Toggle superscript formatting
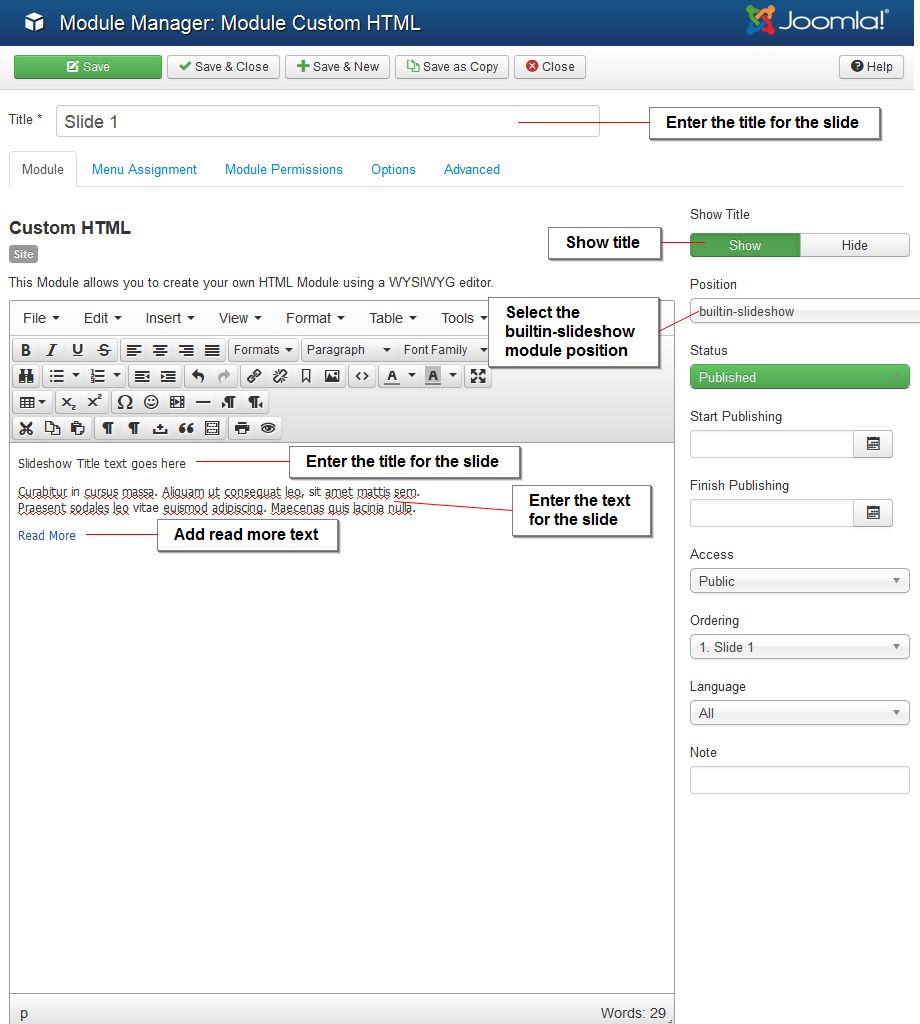920x1024 pixels. pos(91,402)
